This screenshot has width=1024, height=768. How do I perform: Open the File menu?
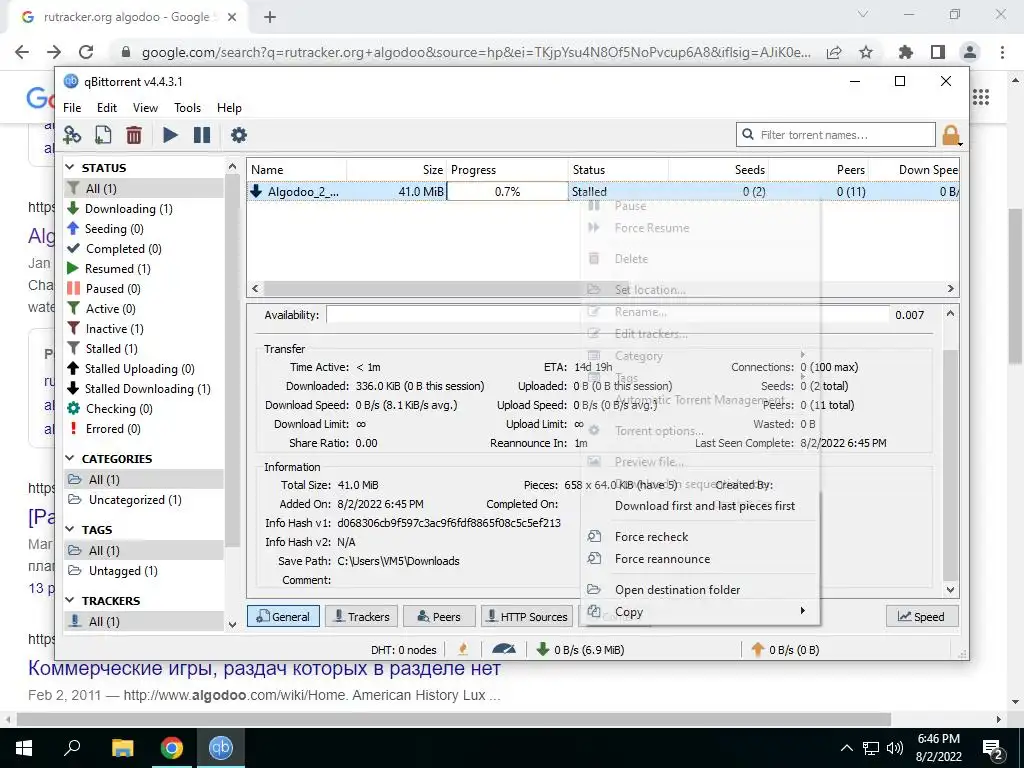pyautogui.click(x=72, y=108)
